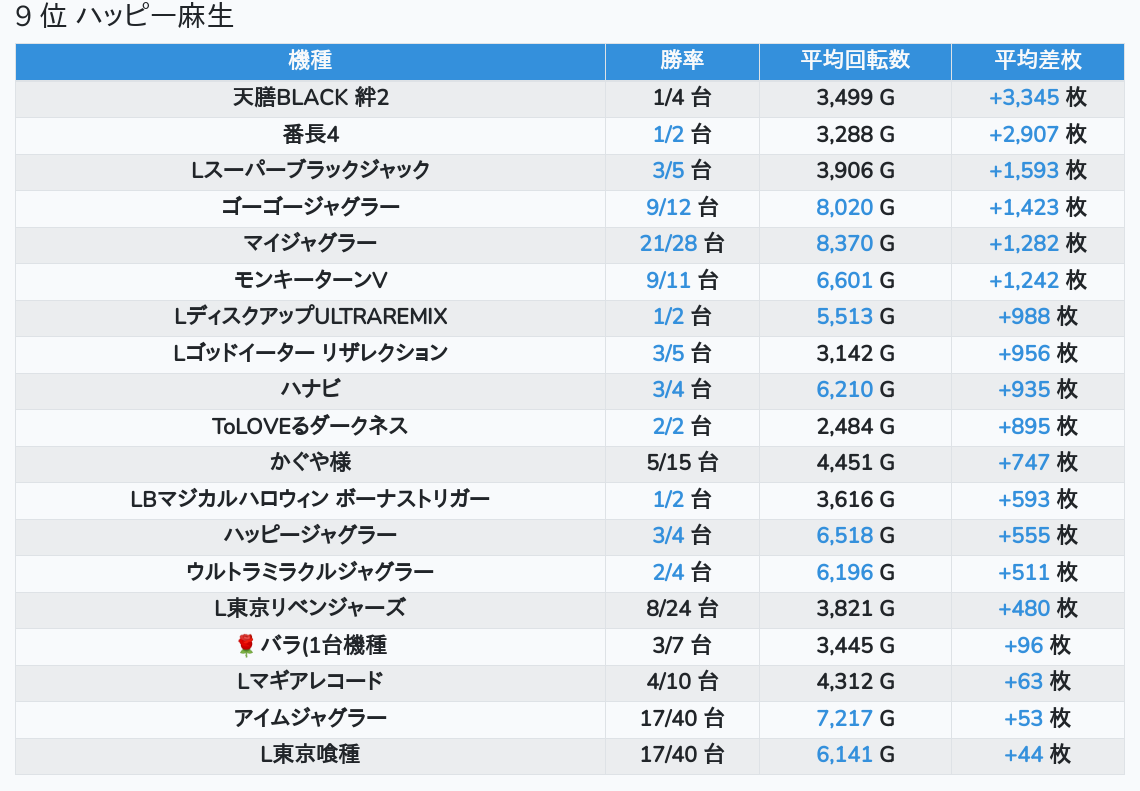Image resolution: width=1140 pixels, height=791 pixels.
Task: Select 6,518 G in the ハッピージャグラー row
Action: [x=845, y=535]
